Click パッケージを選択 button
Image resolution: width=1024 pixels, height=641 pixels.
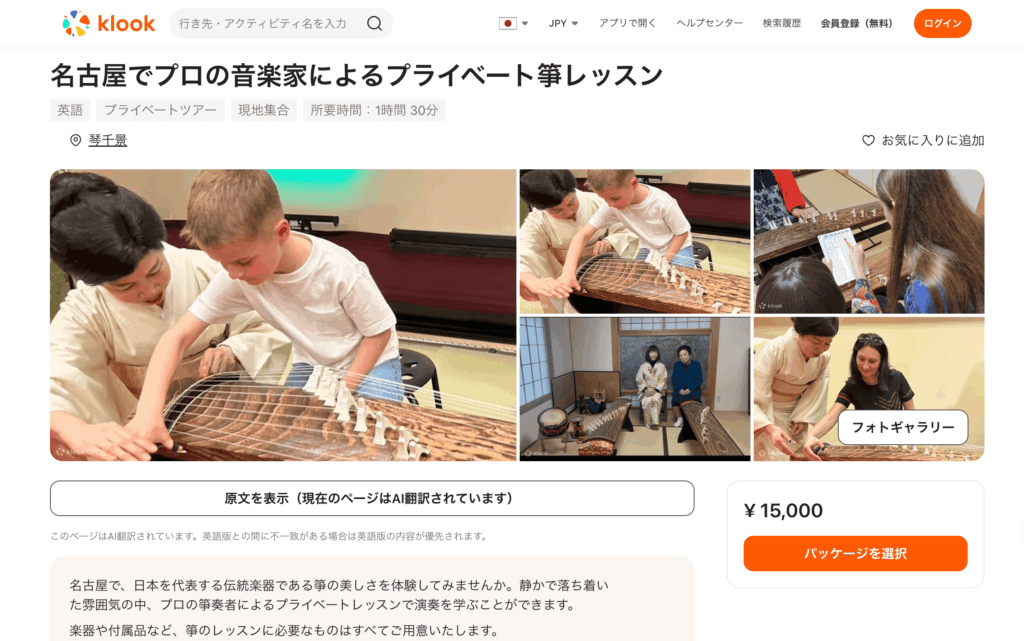pyautogui.click(x=855, y=554)
